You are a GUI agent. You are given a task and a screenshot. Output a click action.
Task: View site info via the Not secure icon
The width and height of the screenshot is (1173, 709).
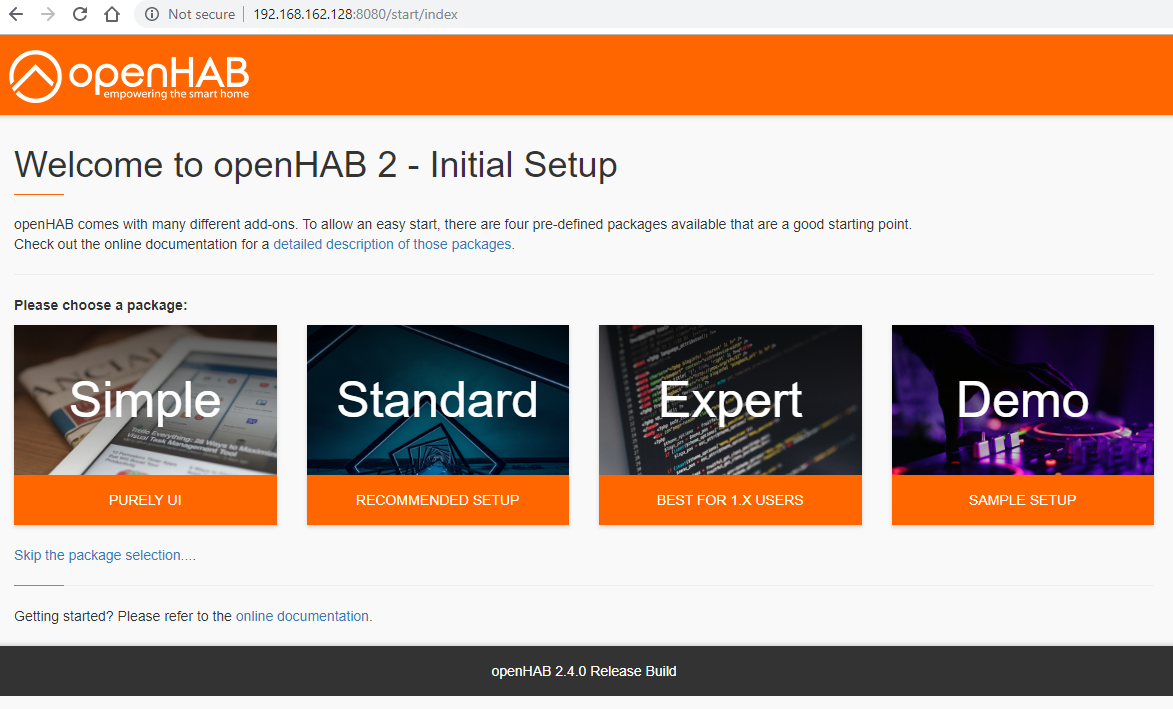click(152, 14)
